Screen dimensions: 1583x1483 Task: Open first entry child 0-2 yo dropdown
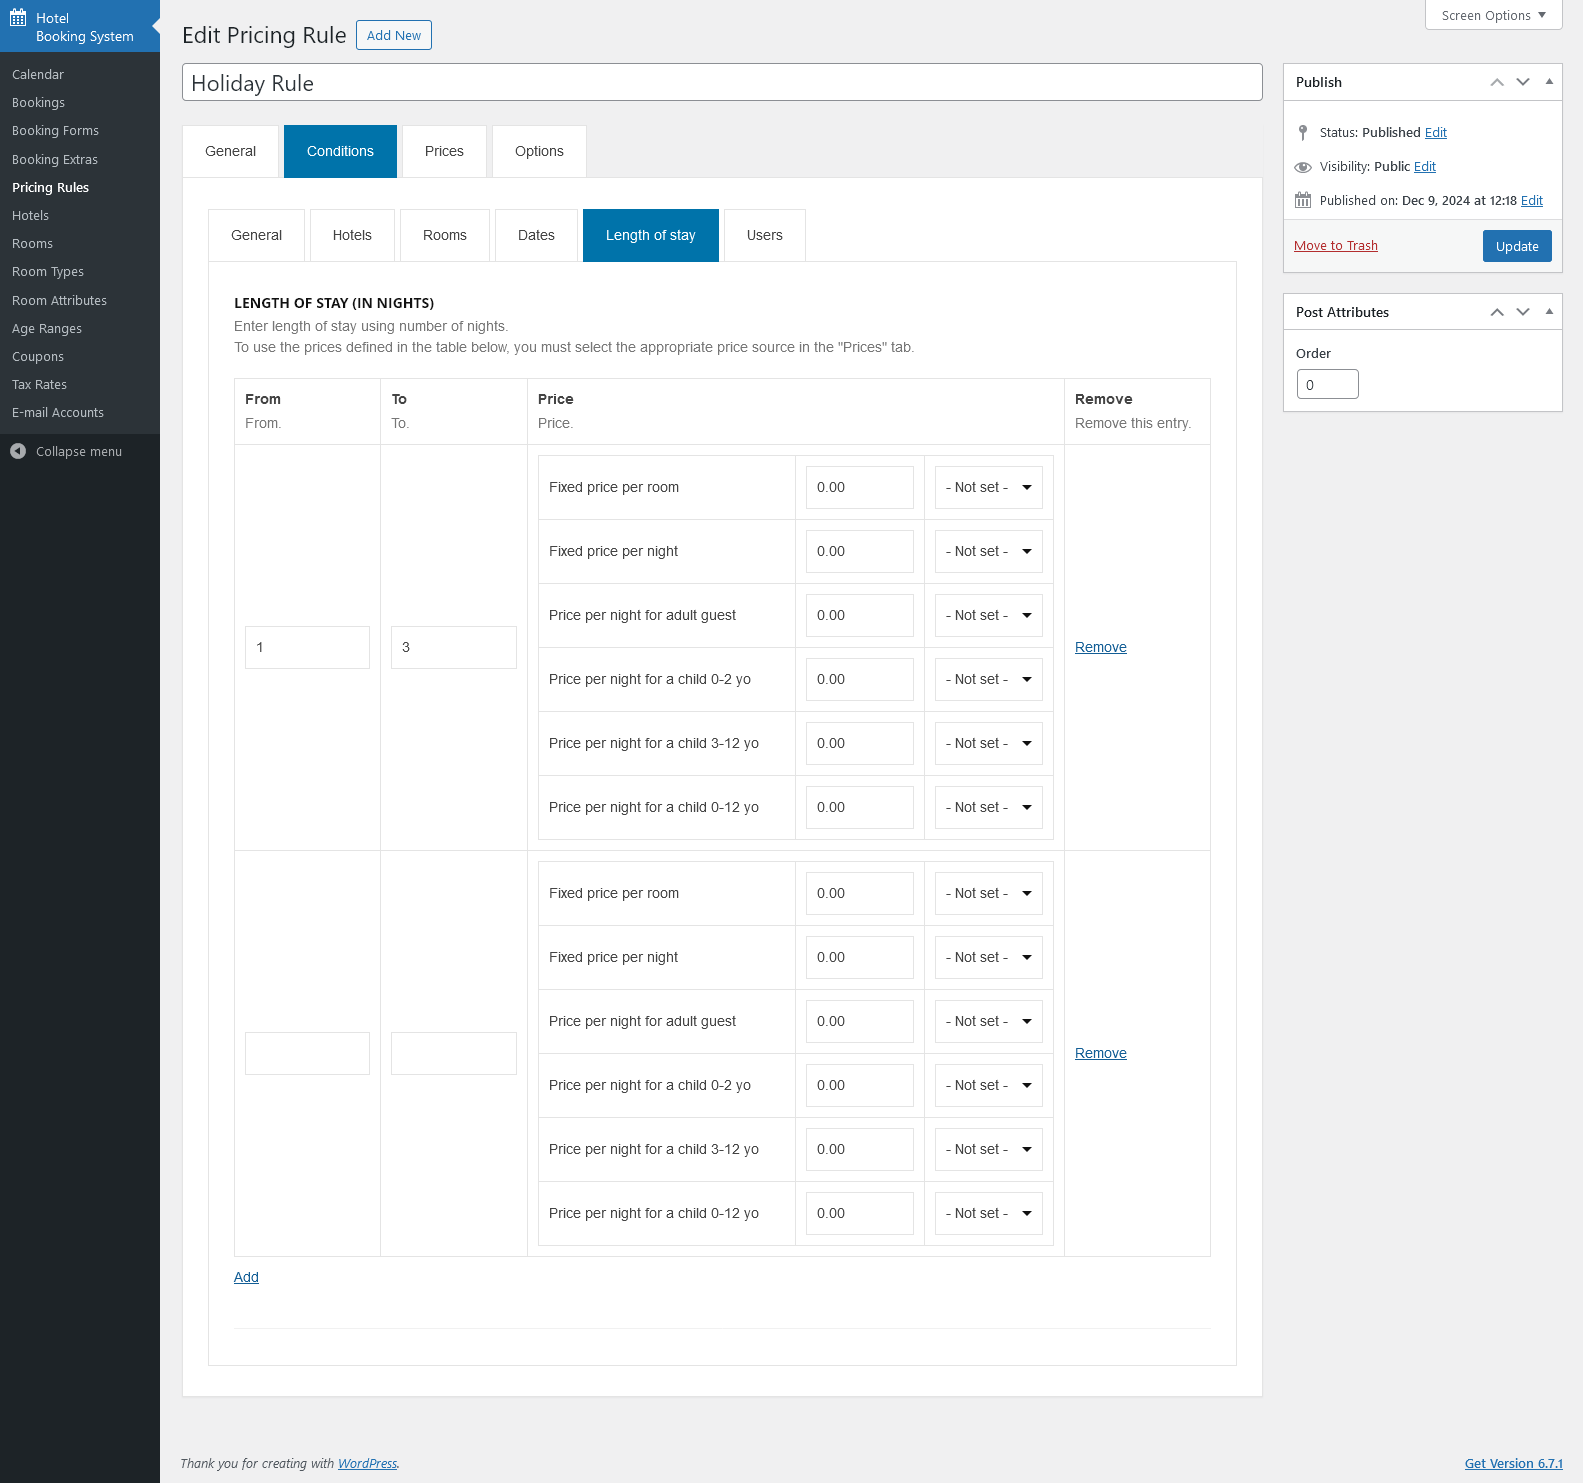click(988, 680)
